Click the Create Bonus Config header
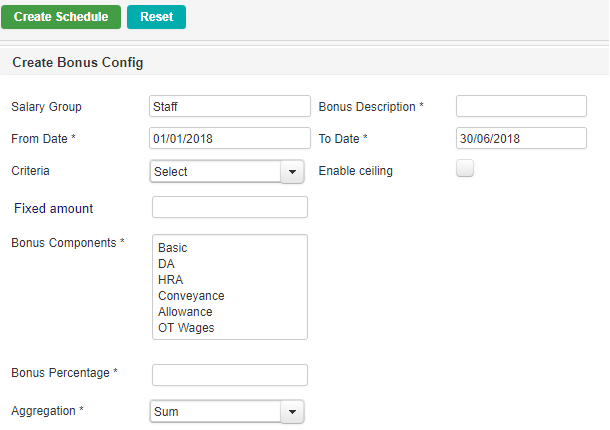 78,62
